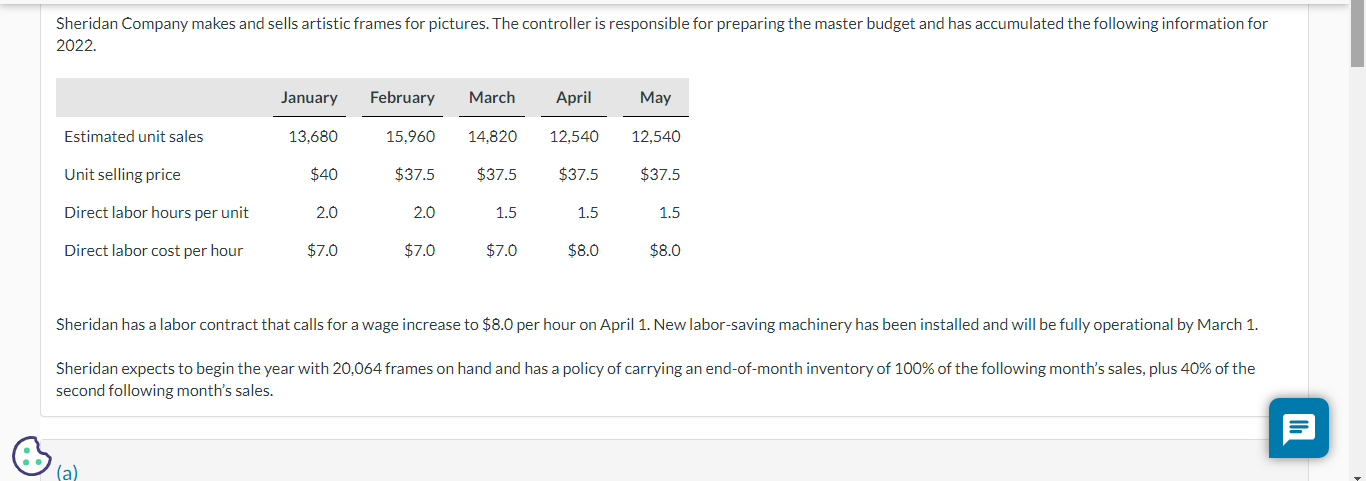Click the Direct labor cost per hour label
The height and width of the screenshot is (481, 1366).
pos(153,250)
